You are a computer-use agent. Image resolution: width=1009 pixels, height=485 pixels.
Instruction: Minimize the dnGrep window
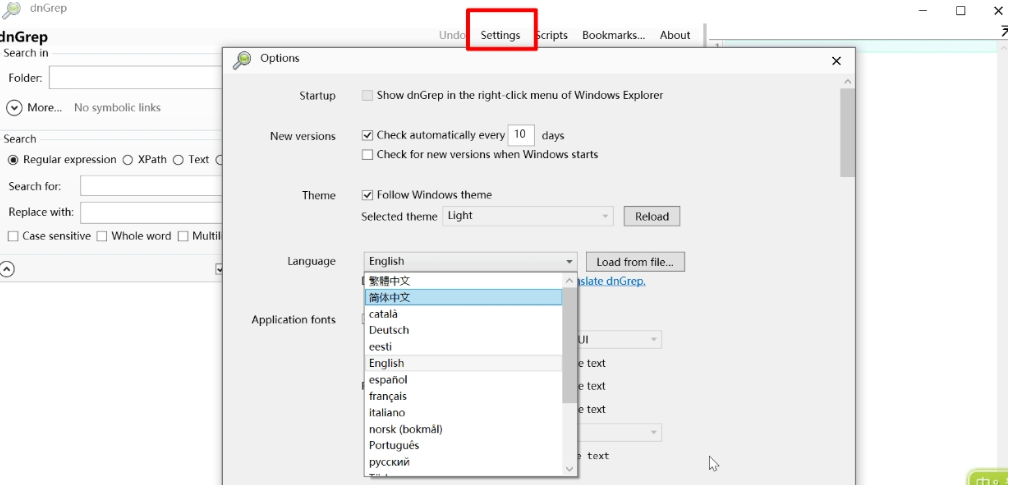click(x=923, y=10)
